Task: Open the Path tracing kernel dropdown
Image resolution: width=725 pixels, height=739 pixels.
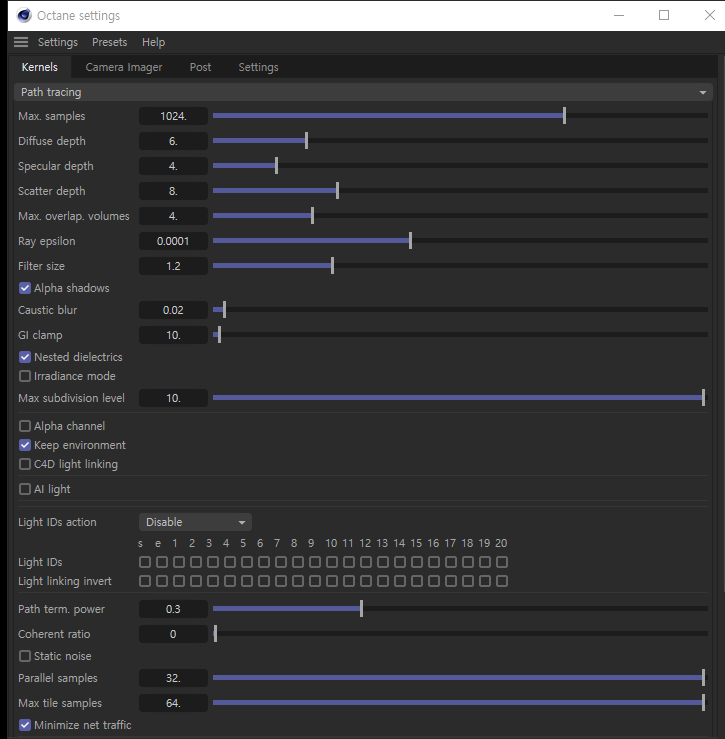Action: (x=363, y=92)
